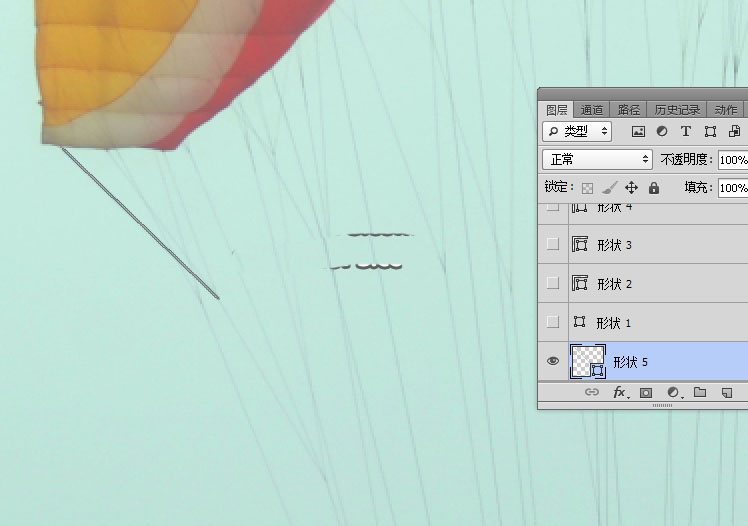Click the lock all padlock icon

coord(654,188)
